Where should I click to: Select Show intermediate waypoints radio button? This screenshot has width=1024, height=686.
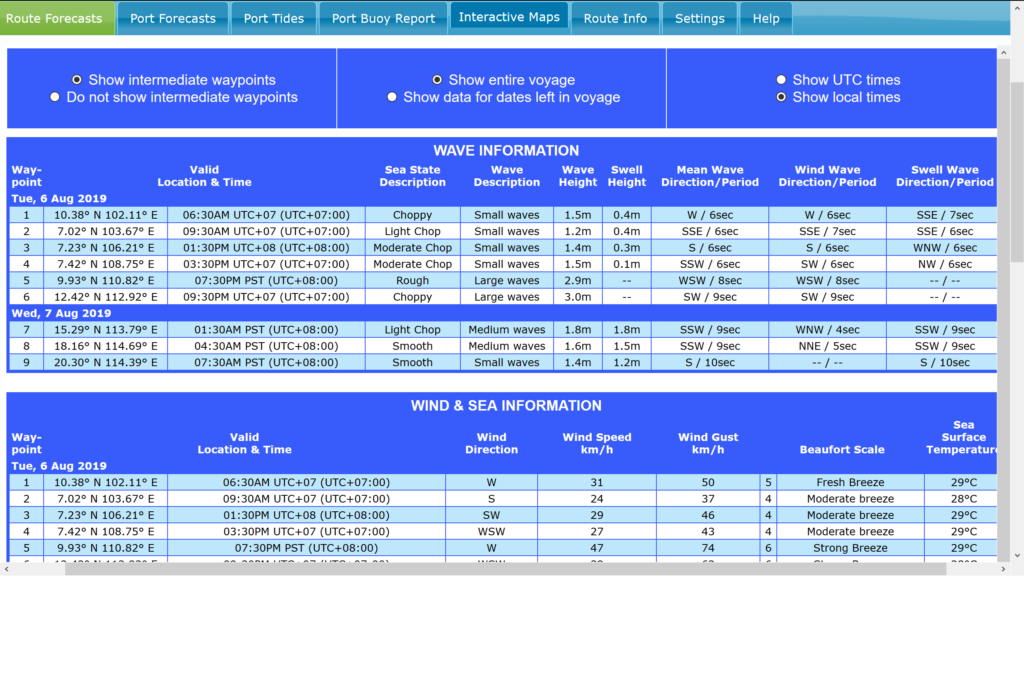pyautogui.click(x=77, y=80)
